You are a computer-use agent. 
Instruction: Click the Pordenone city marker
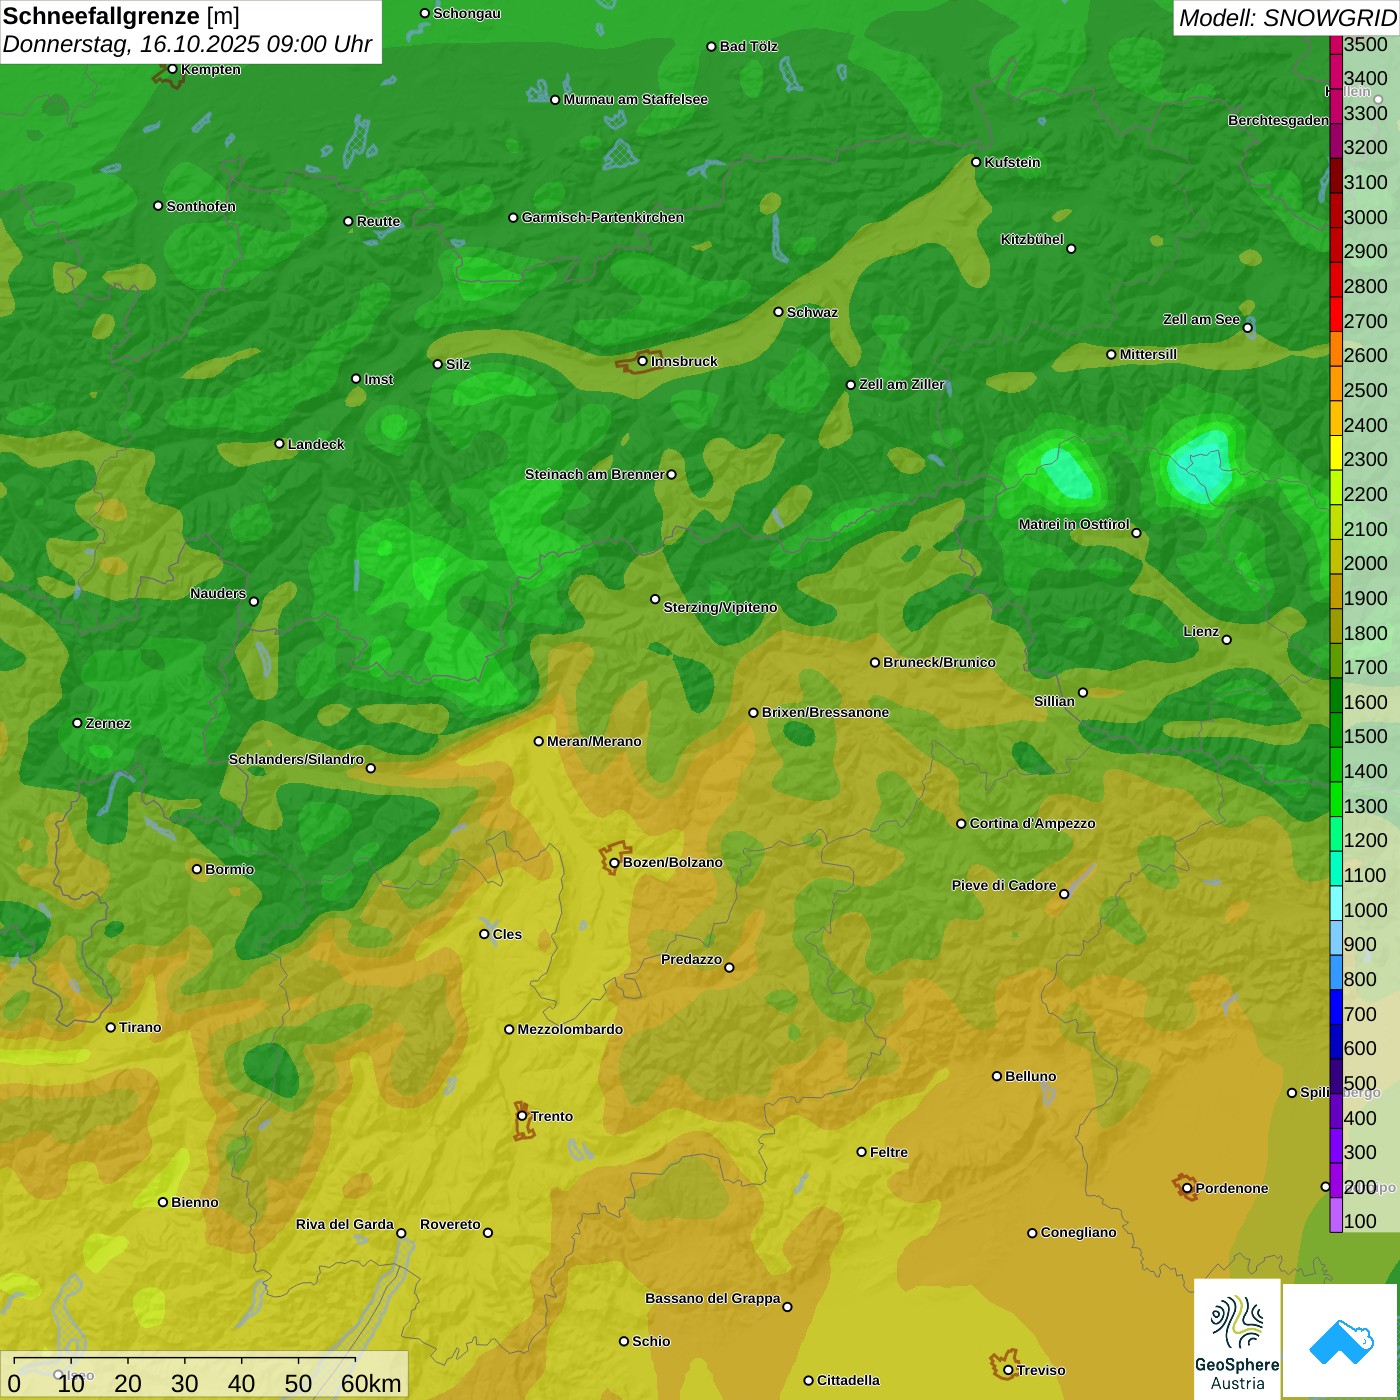click(1187, 1188)
